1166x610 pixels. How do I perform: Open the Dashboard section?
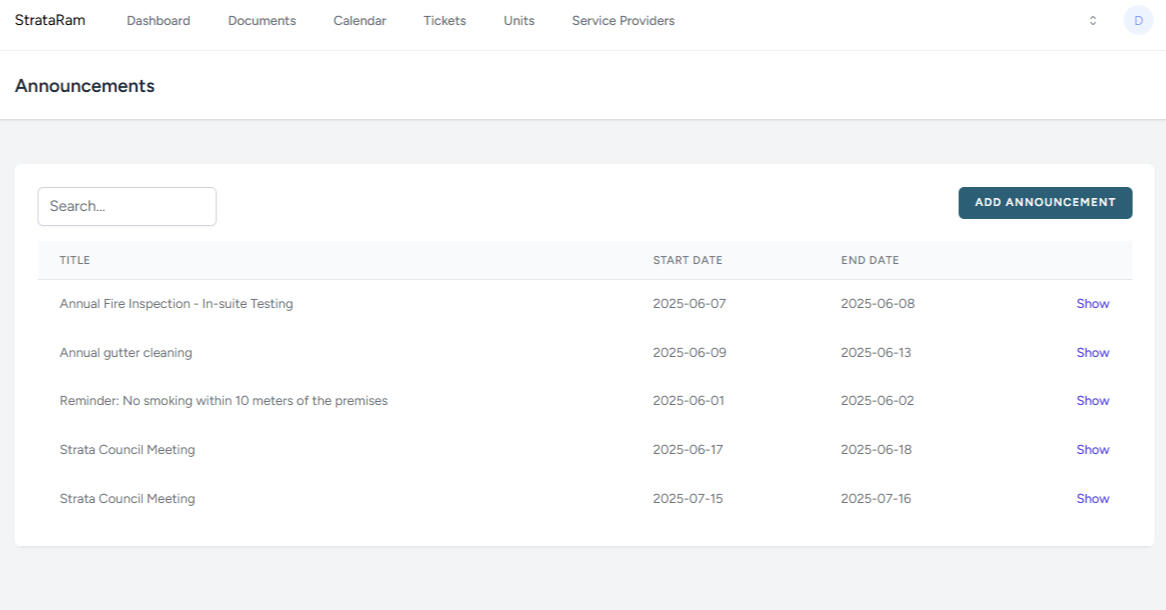point(158,20)
